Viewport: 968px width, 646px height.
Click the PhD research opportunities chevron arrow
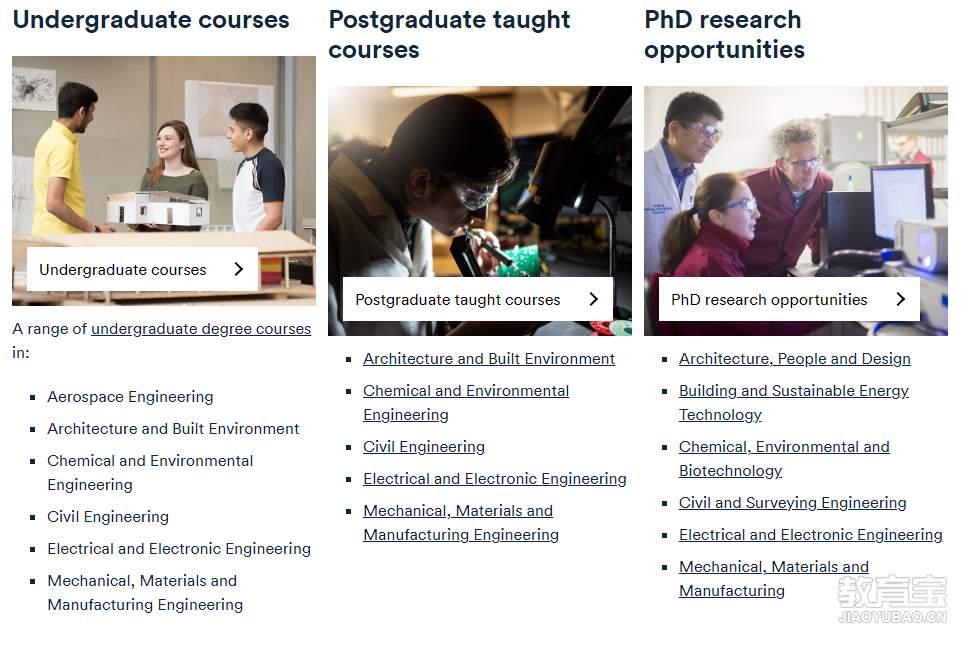(901, 299)
